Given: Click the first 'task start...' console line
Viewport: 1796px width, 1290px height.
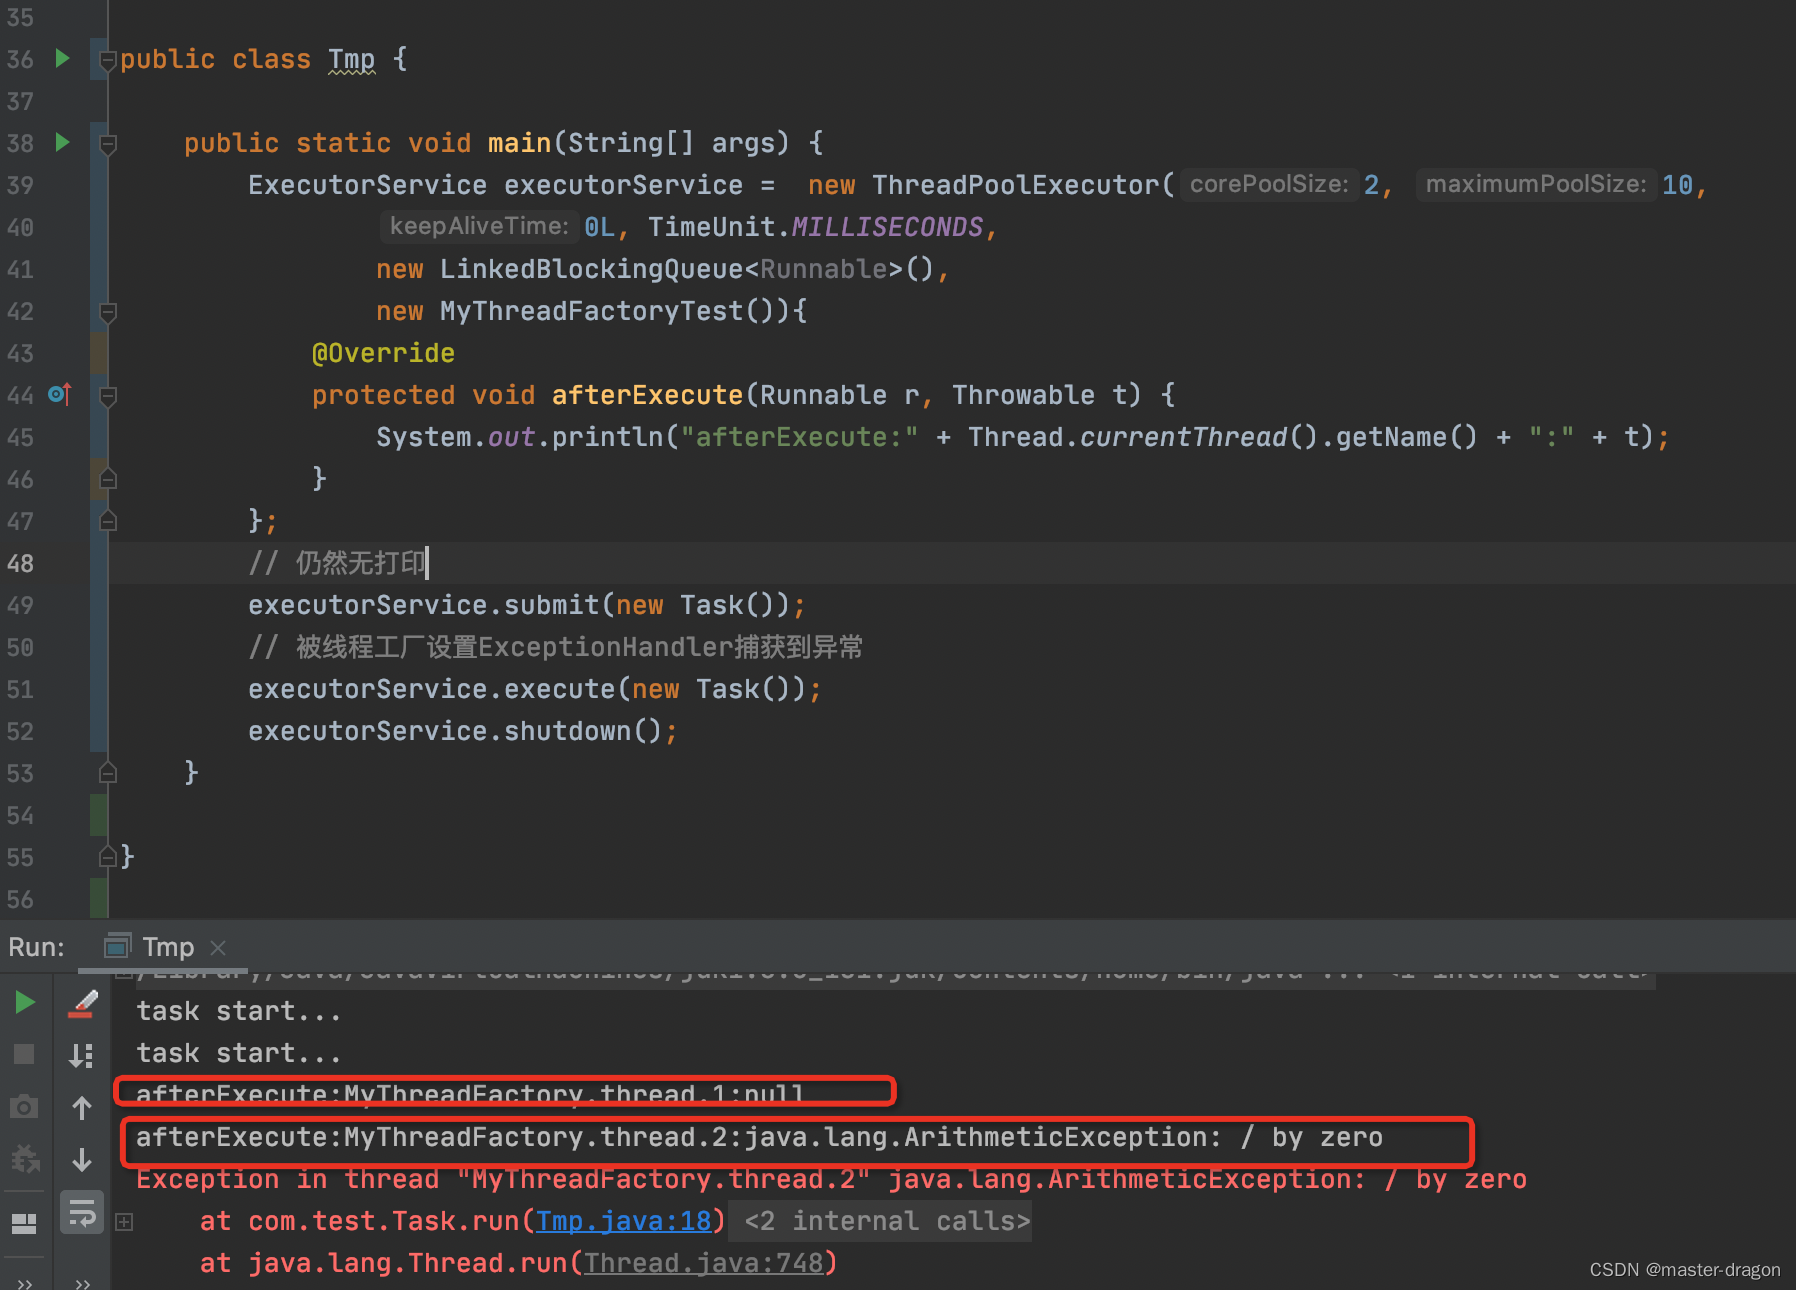Looking at the screenshot, I should click(238, 1011).
